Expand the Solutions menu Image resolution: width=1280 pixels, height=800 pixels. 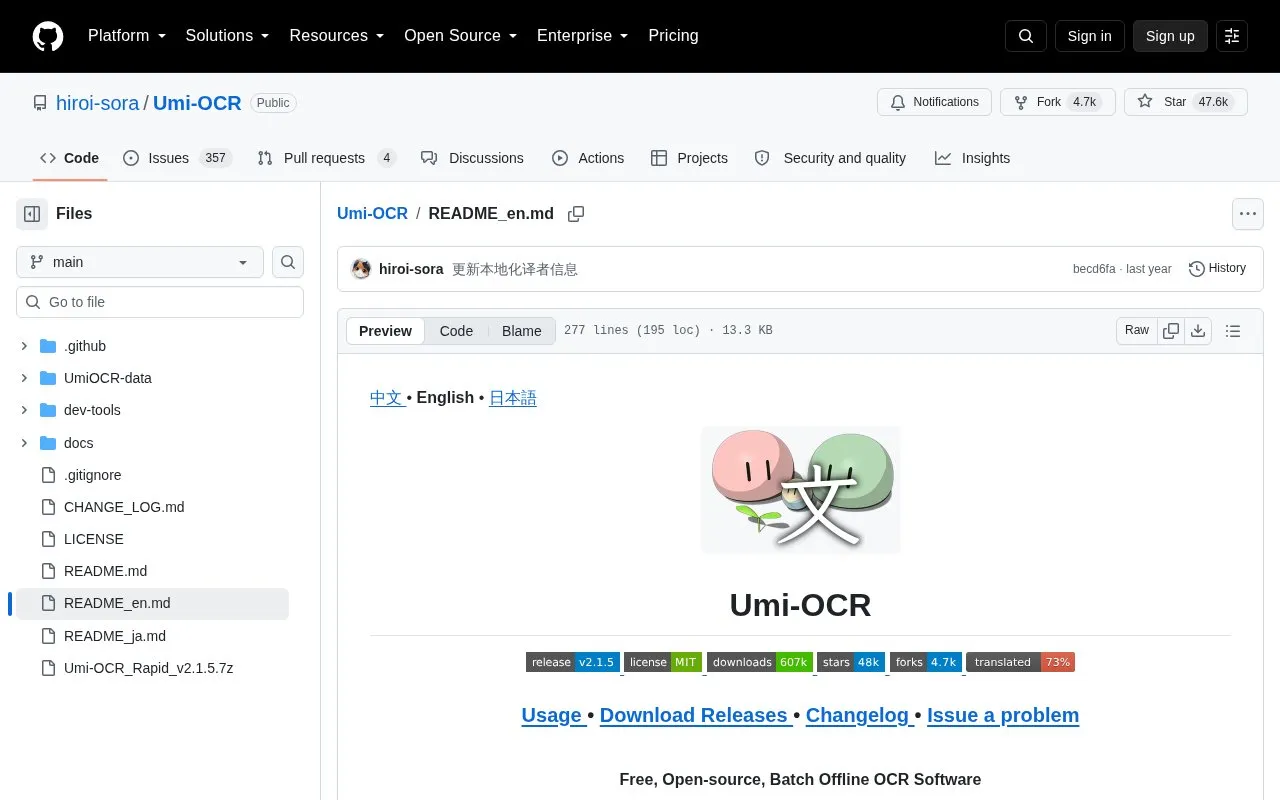click(x=228, y=36)
